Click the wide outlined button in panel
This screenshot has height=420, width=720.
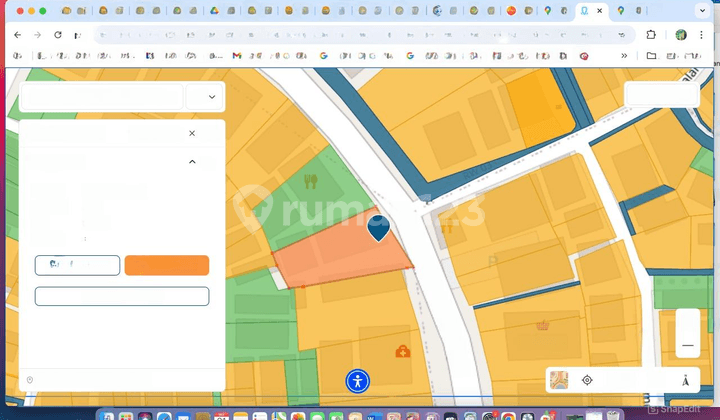[x=122, y=296]
